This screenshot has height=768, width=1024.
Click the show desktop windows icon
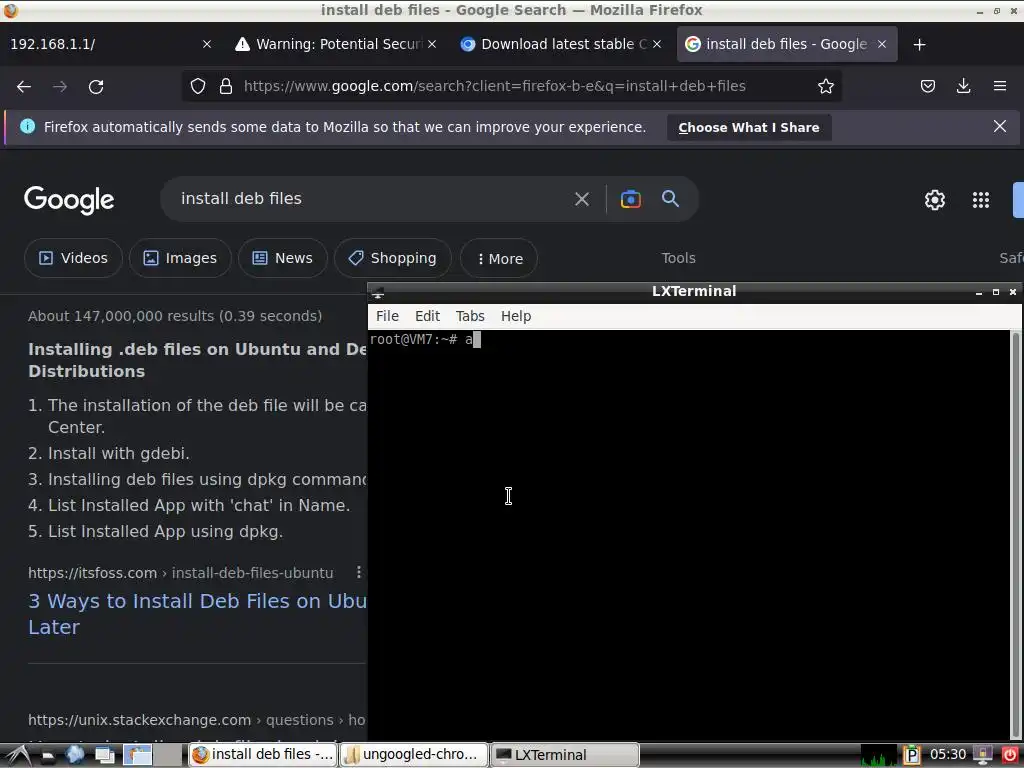(x=104, y=756)
